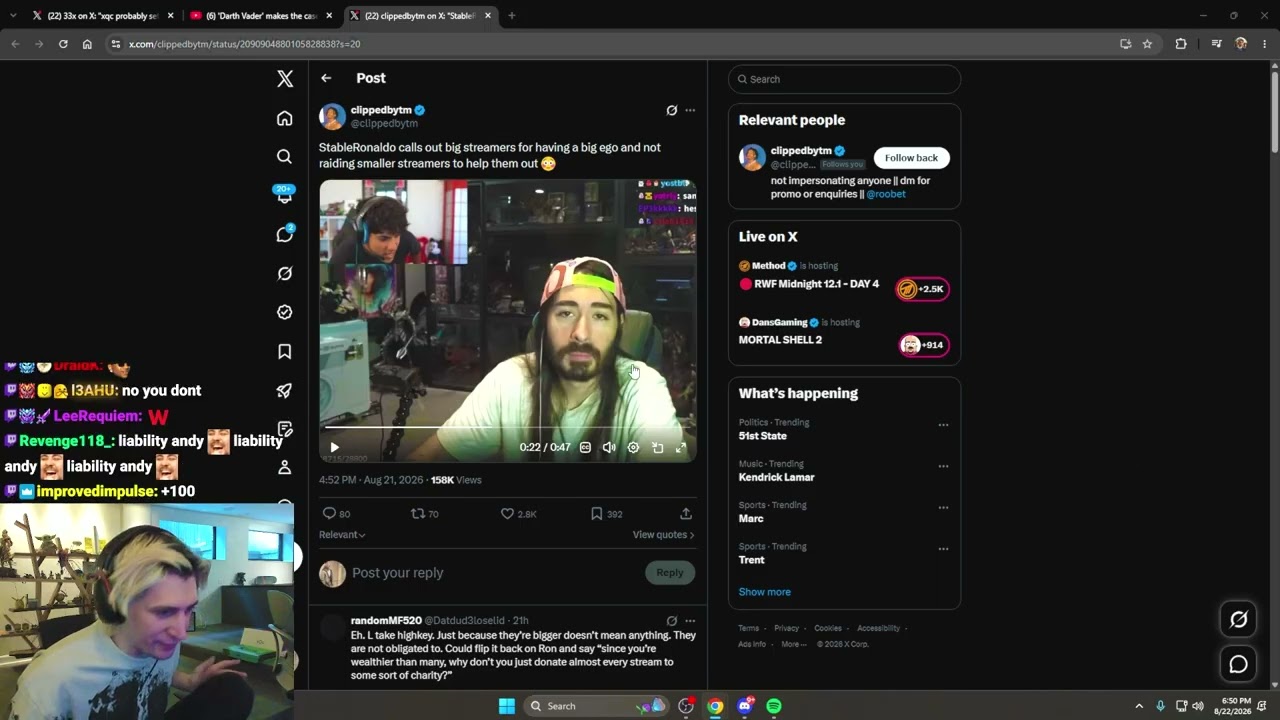Seek on video progress bar
This screenshot has width=1280, height=720.
[508, 428]
